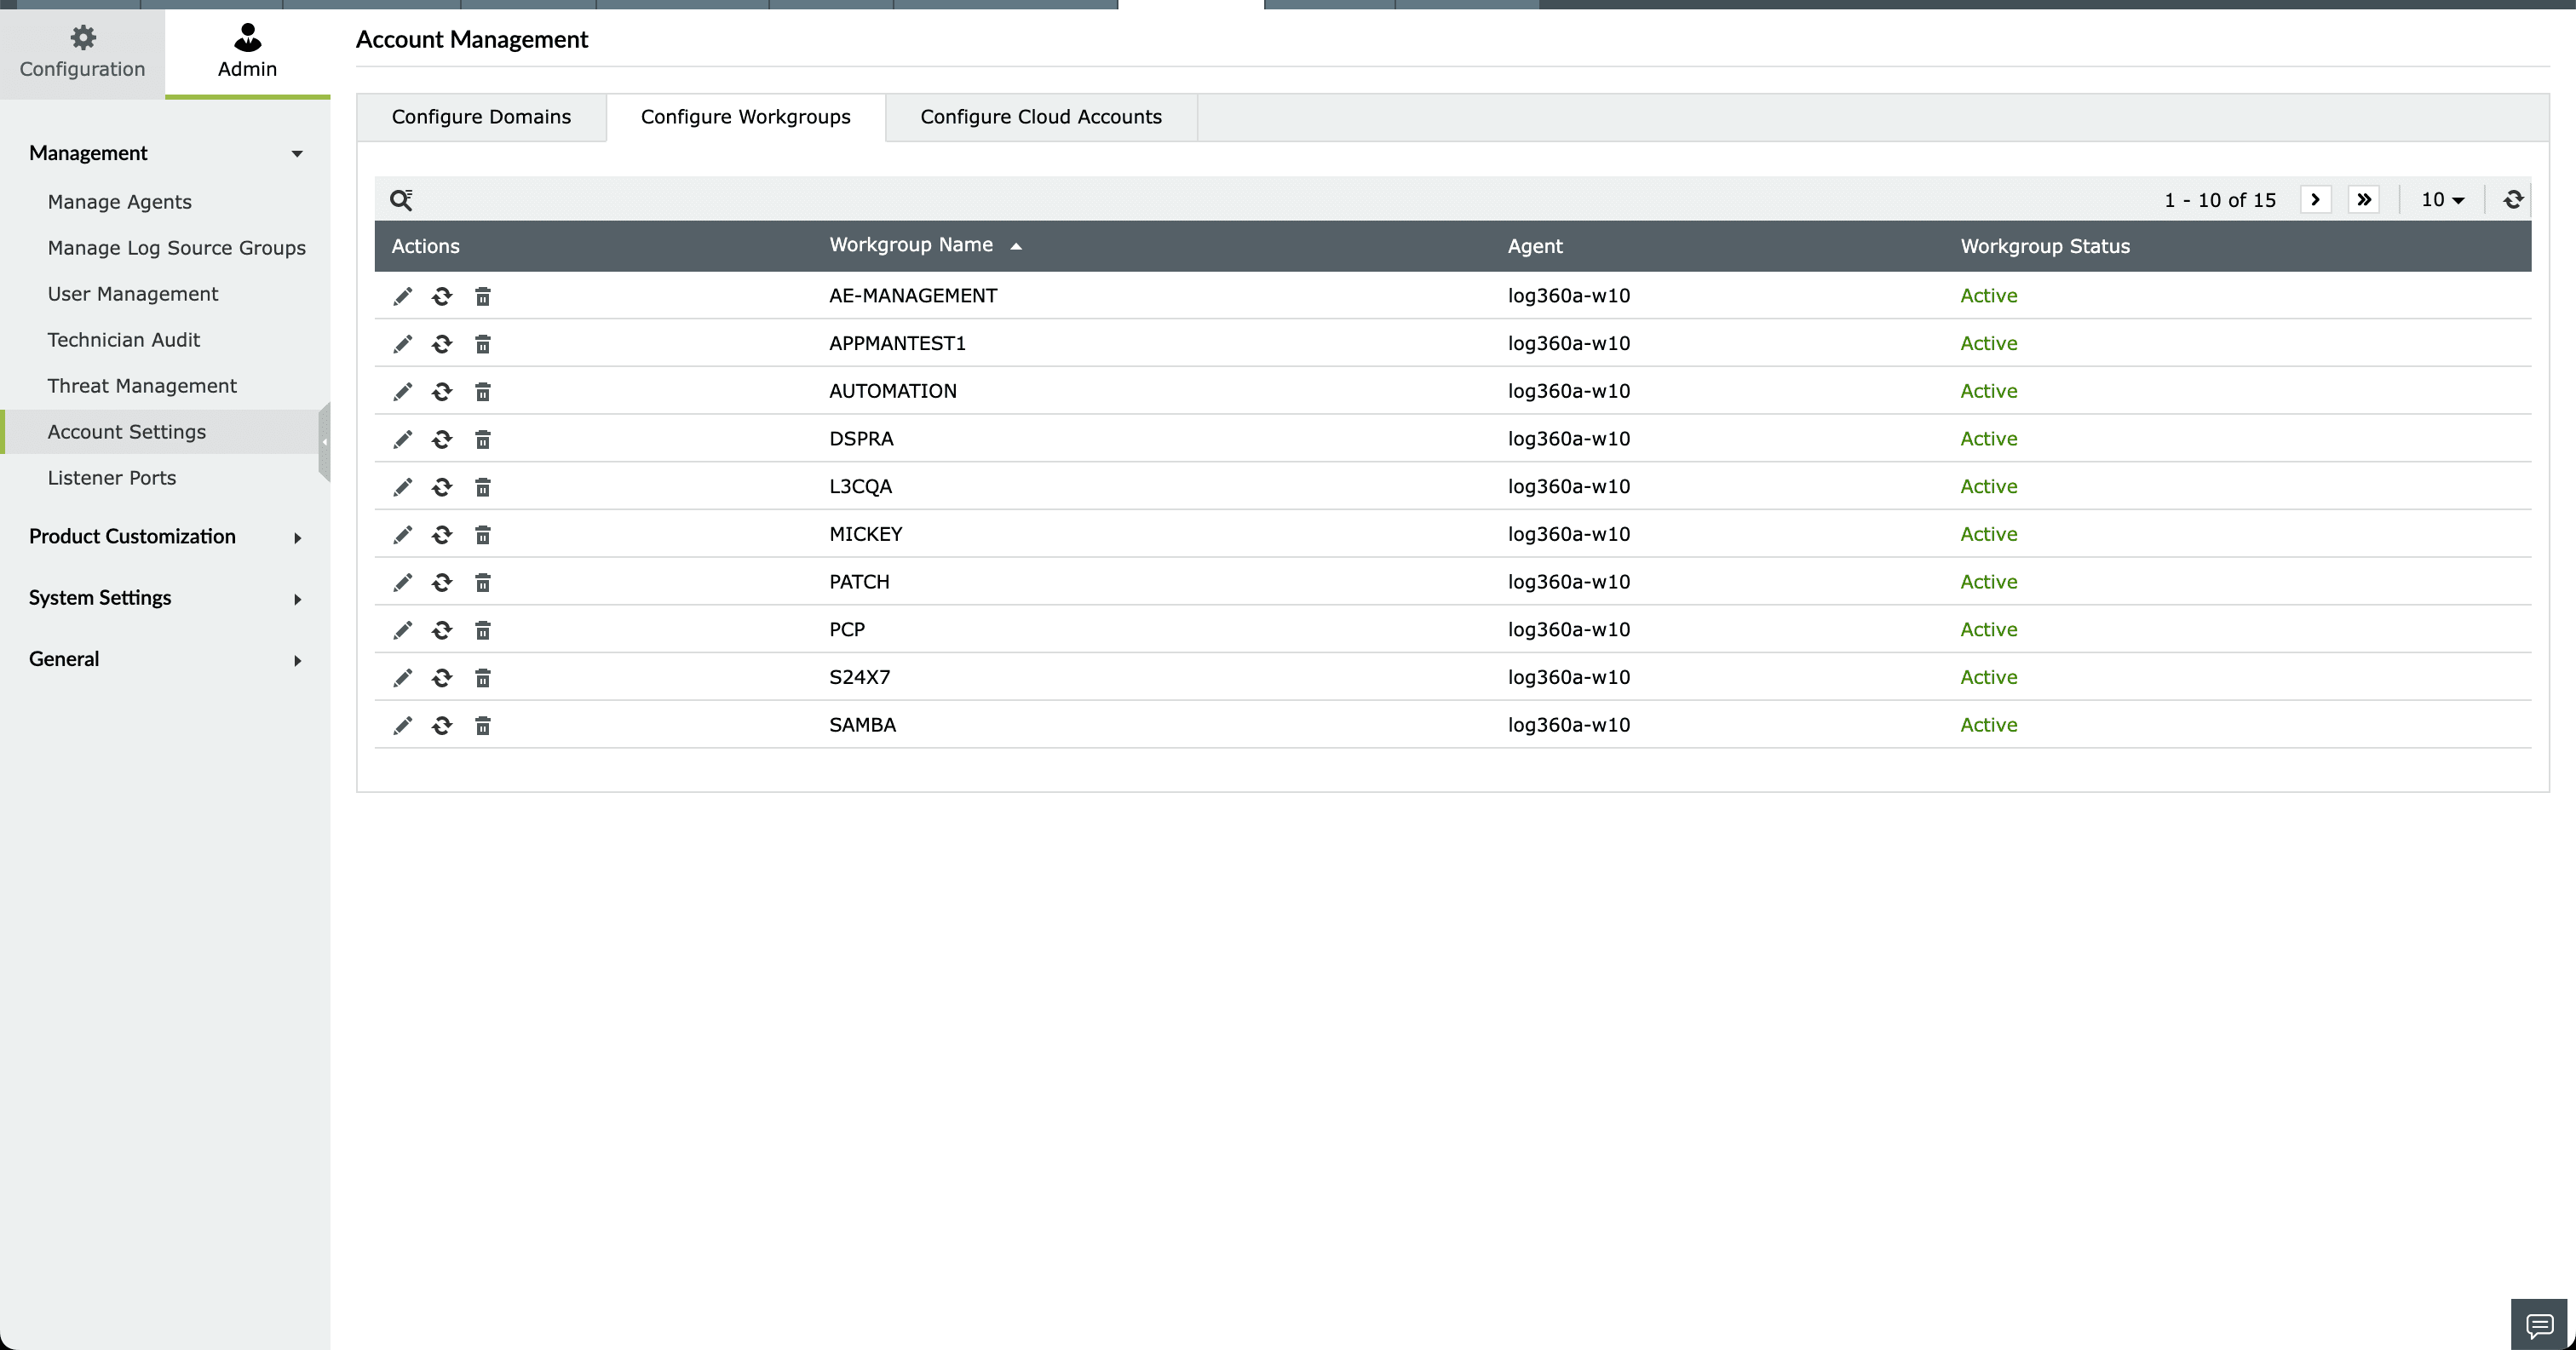Delete the AUTOMATION workgroup
The height and width of the screenshot is (1350, 2576).
[482, 392]
